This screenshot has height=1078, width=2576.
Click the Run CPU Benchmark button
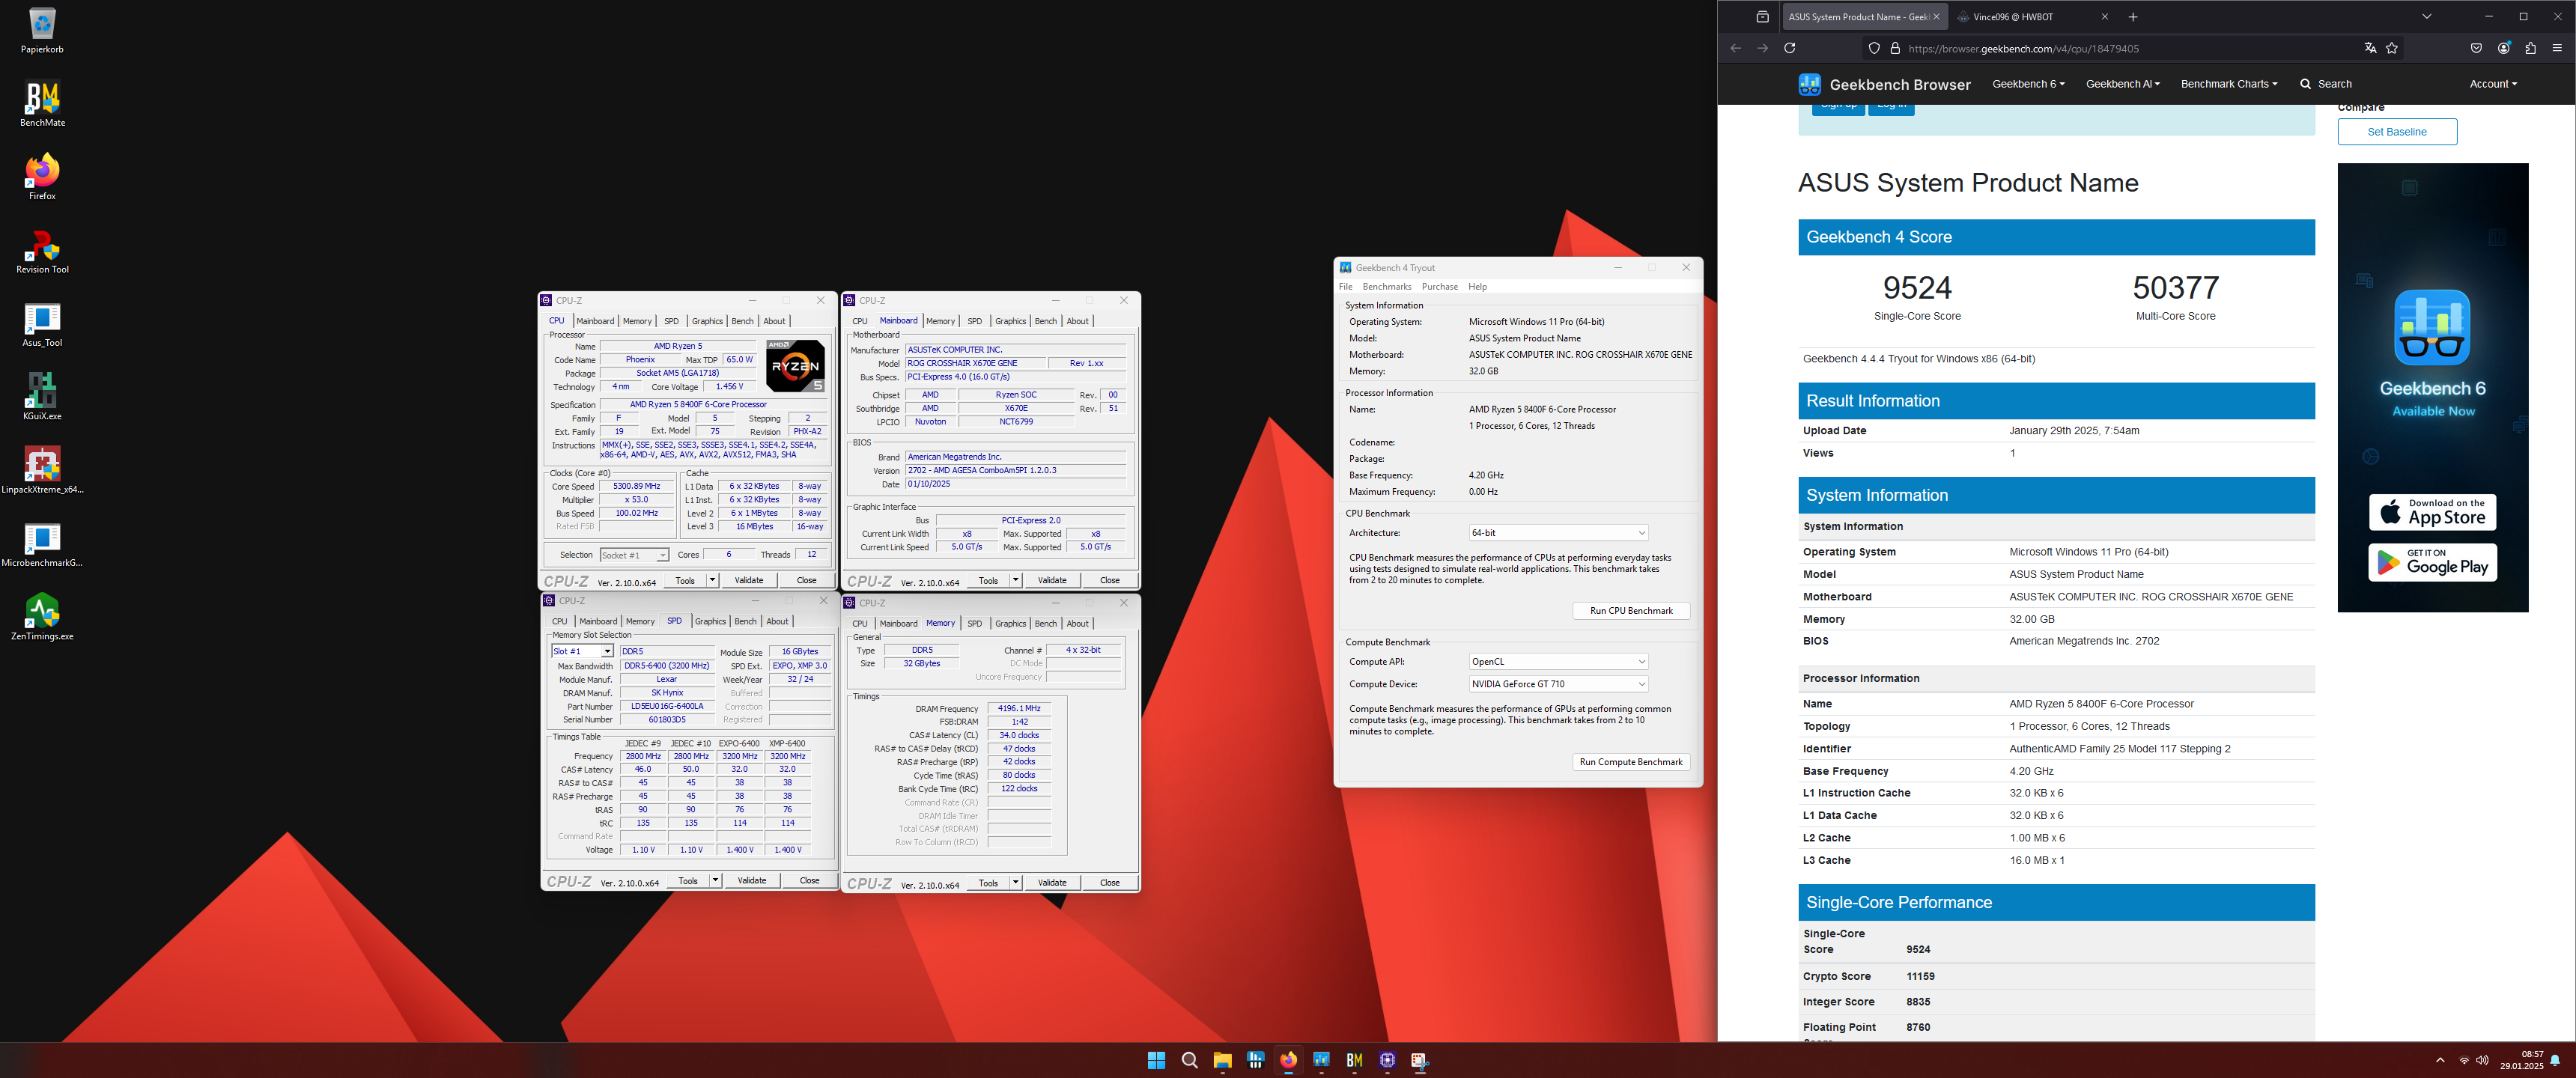click(x=1631, y=611)
